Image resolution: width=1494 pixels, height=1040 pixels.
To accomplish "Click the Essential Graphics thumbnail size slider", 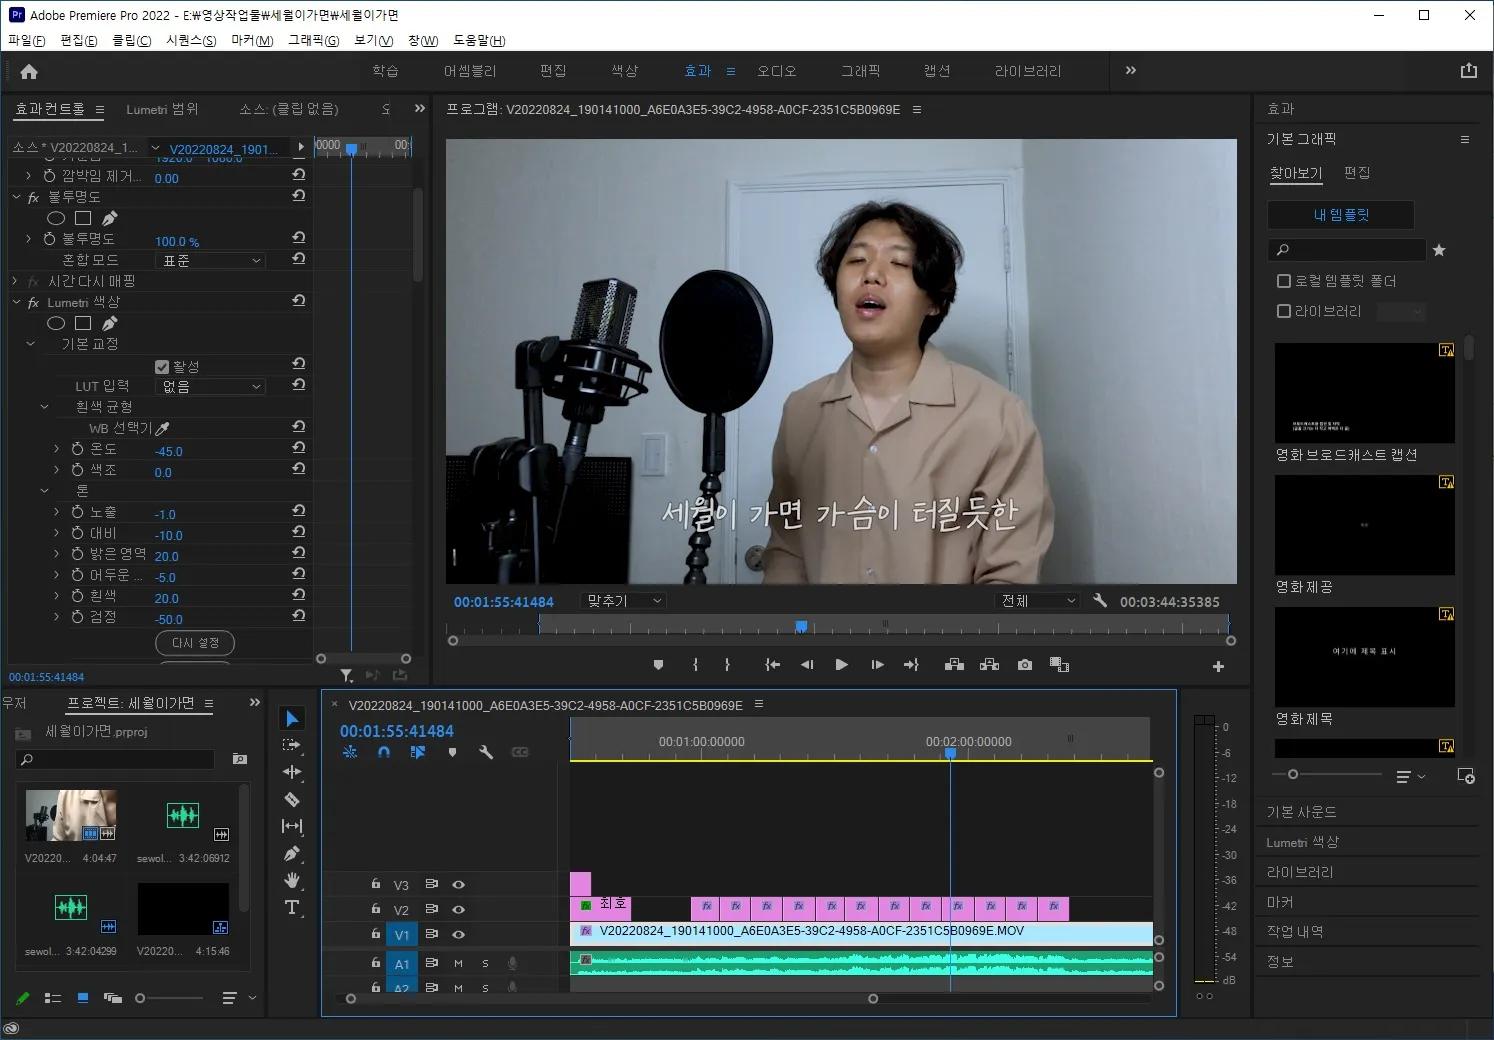I will tap(1293, 775).
